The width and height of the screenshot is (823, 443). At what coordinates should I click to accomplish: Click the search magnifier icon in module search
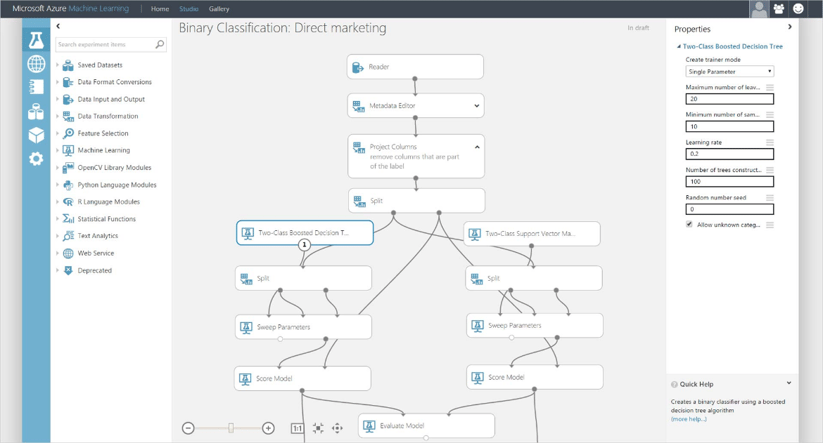(159, 45)
